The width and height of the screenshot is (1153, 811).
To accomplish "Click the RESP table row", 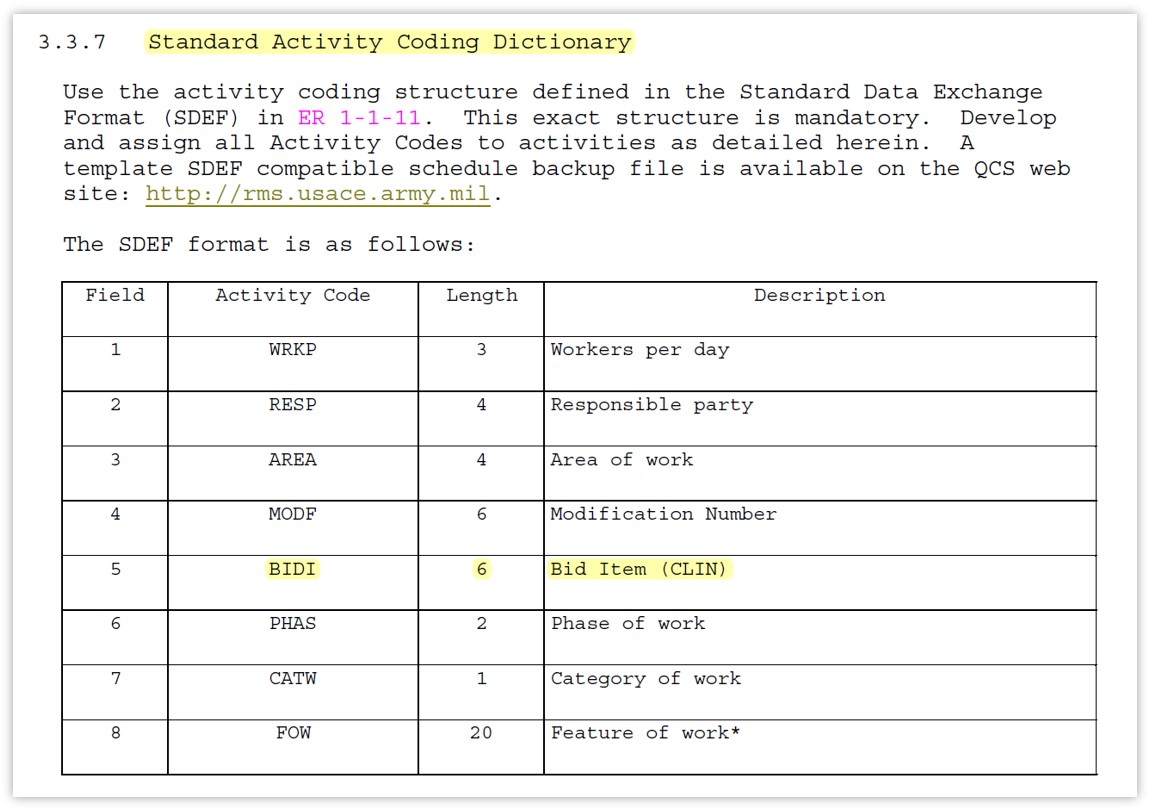I will point(292,404).
